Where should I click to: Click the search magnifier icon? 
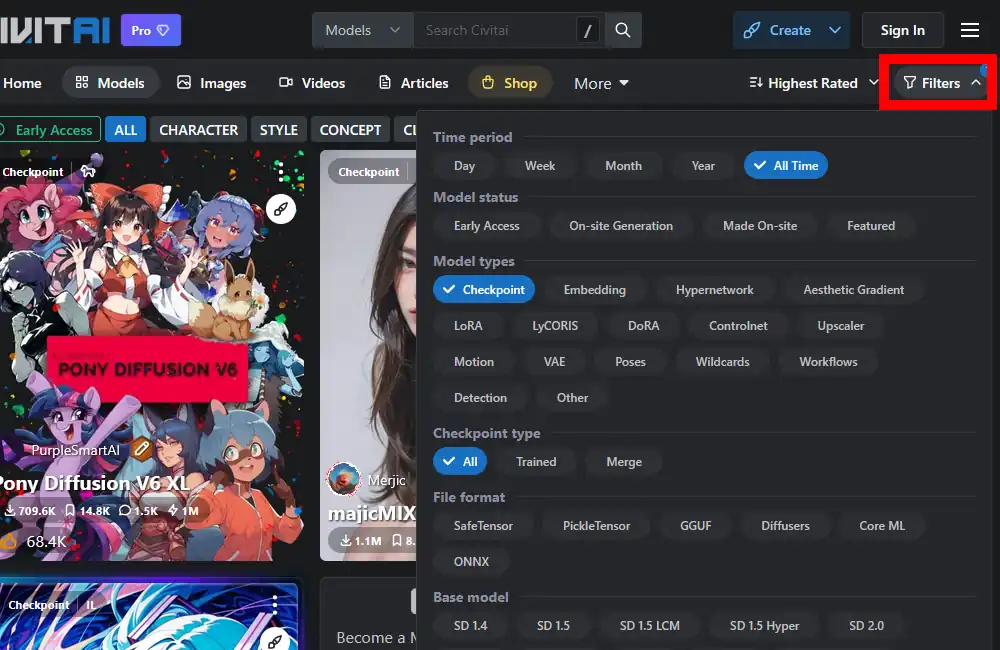622,30
